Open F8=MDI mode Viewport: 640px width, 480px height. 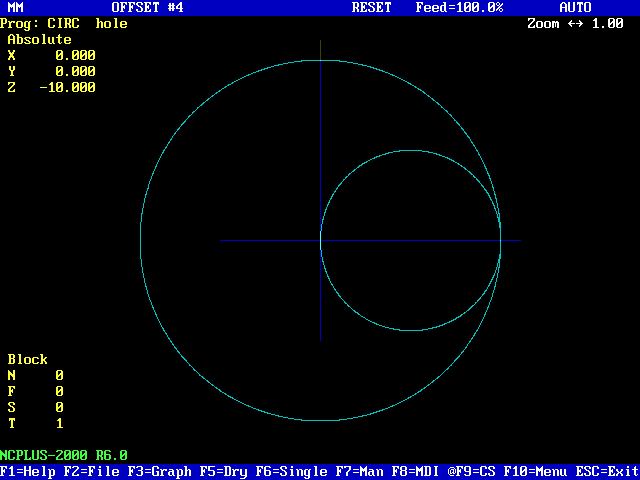[x=416, y=472]
